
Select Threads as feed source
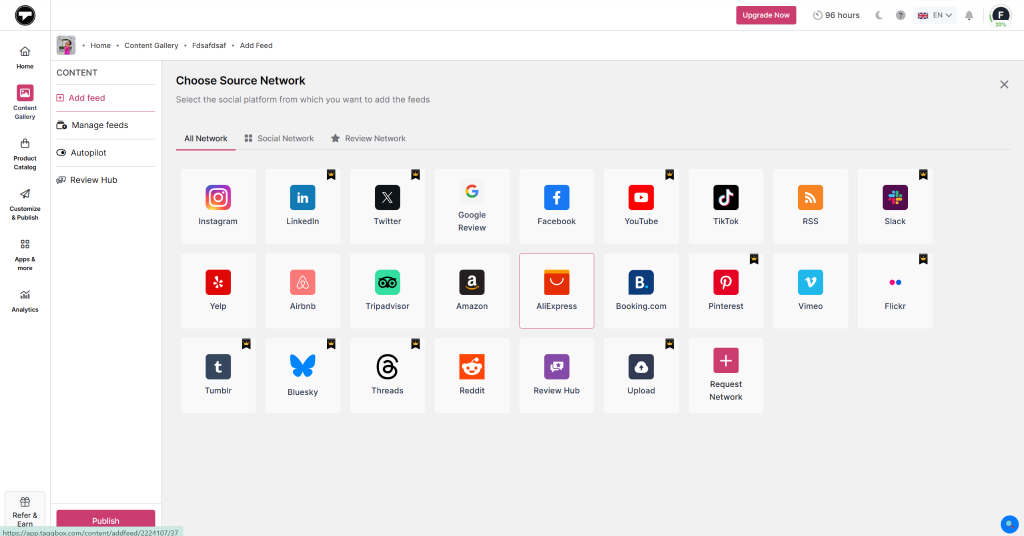(x=387, y=375)
